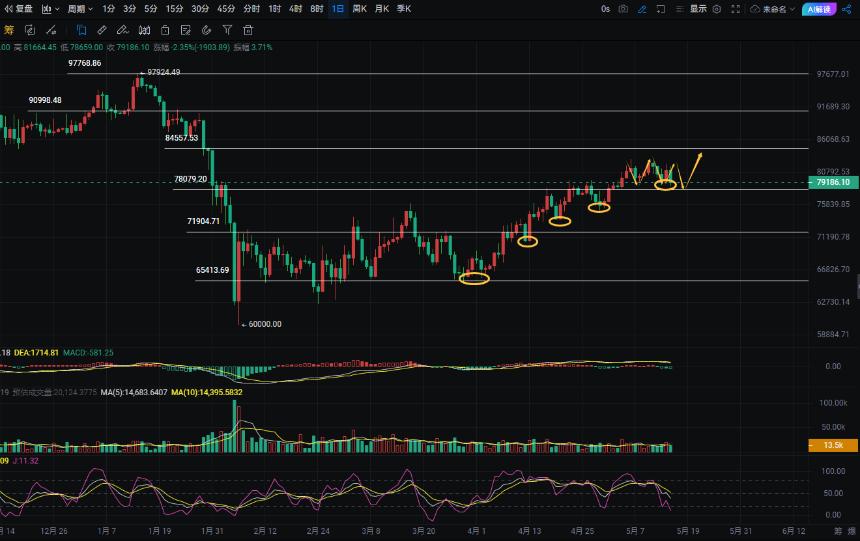This screenshot has width=860, height=541.
Task: Click the volume tag 13.5k
Action: [x=833, y=445]
